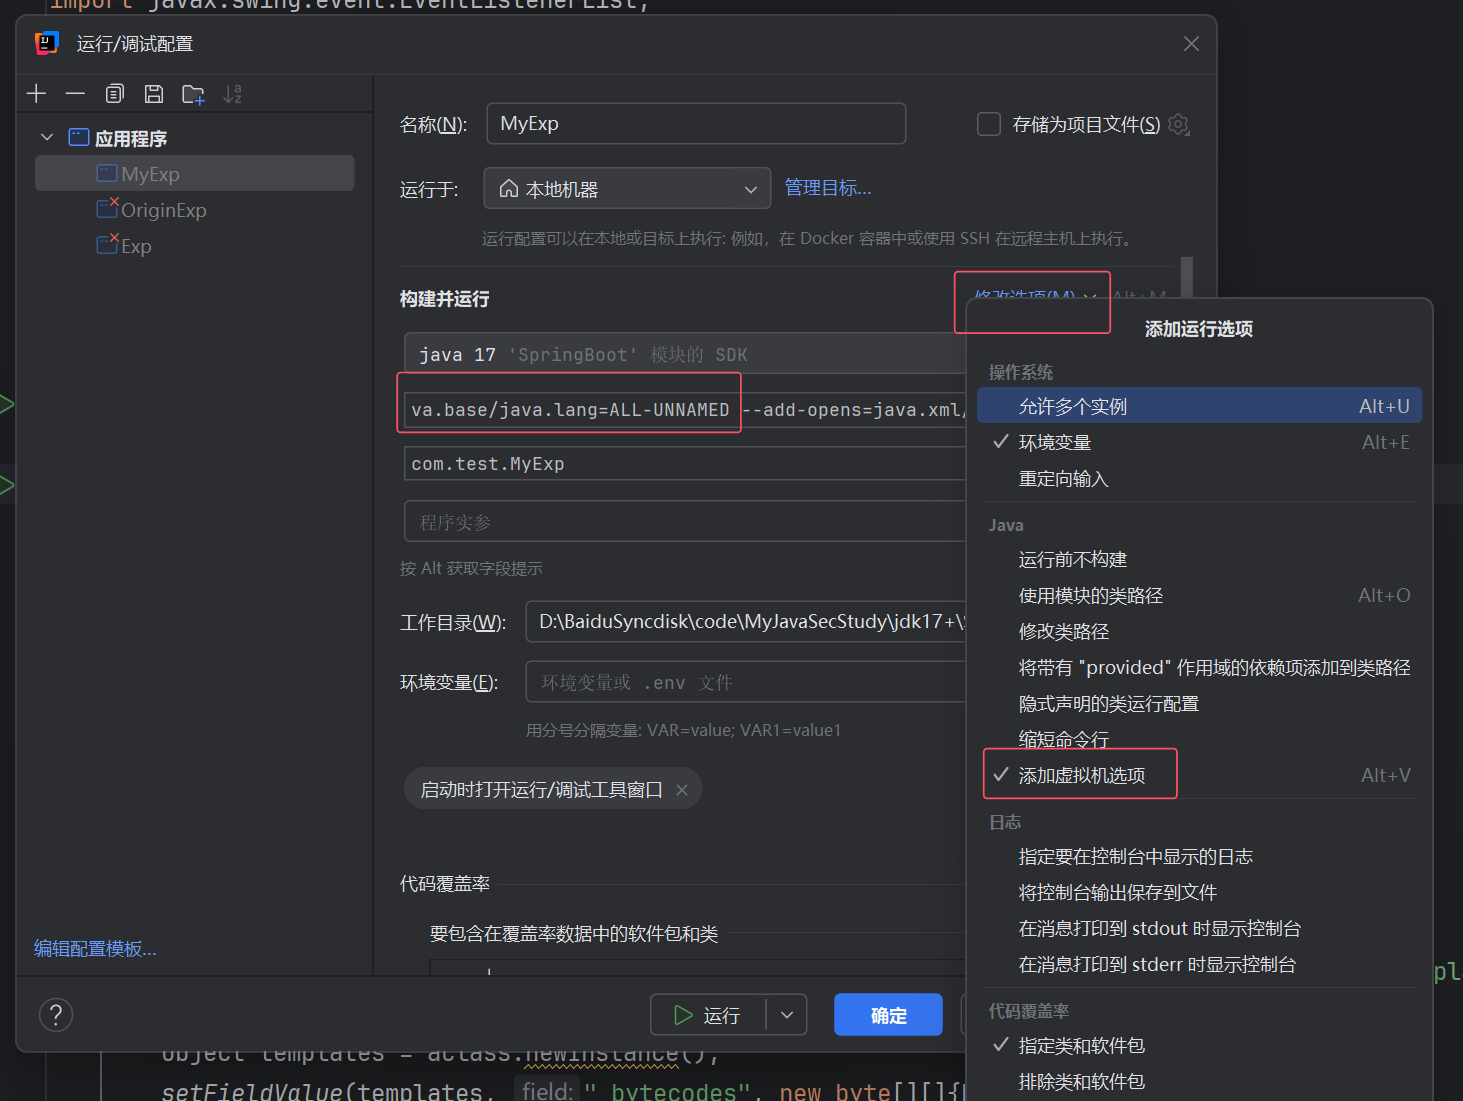Click the add new configuration plus icon

coord(37,94)
